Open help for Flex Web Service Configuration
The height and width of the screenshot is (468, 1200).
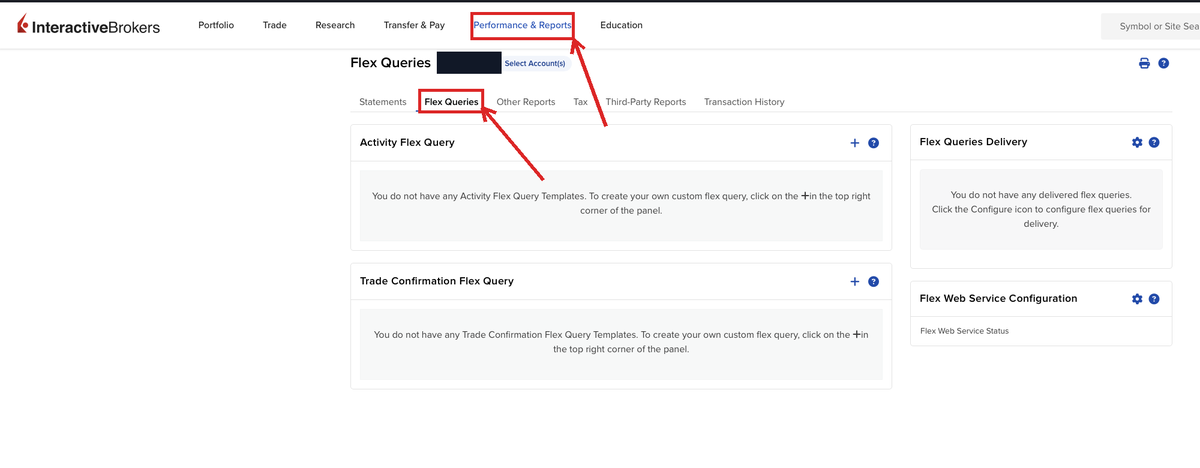[1154, 299]
